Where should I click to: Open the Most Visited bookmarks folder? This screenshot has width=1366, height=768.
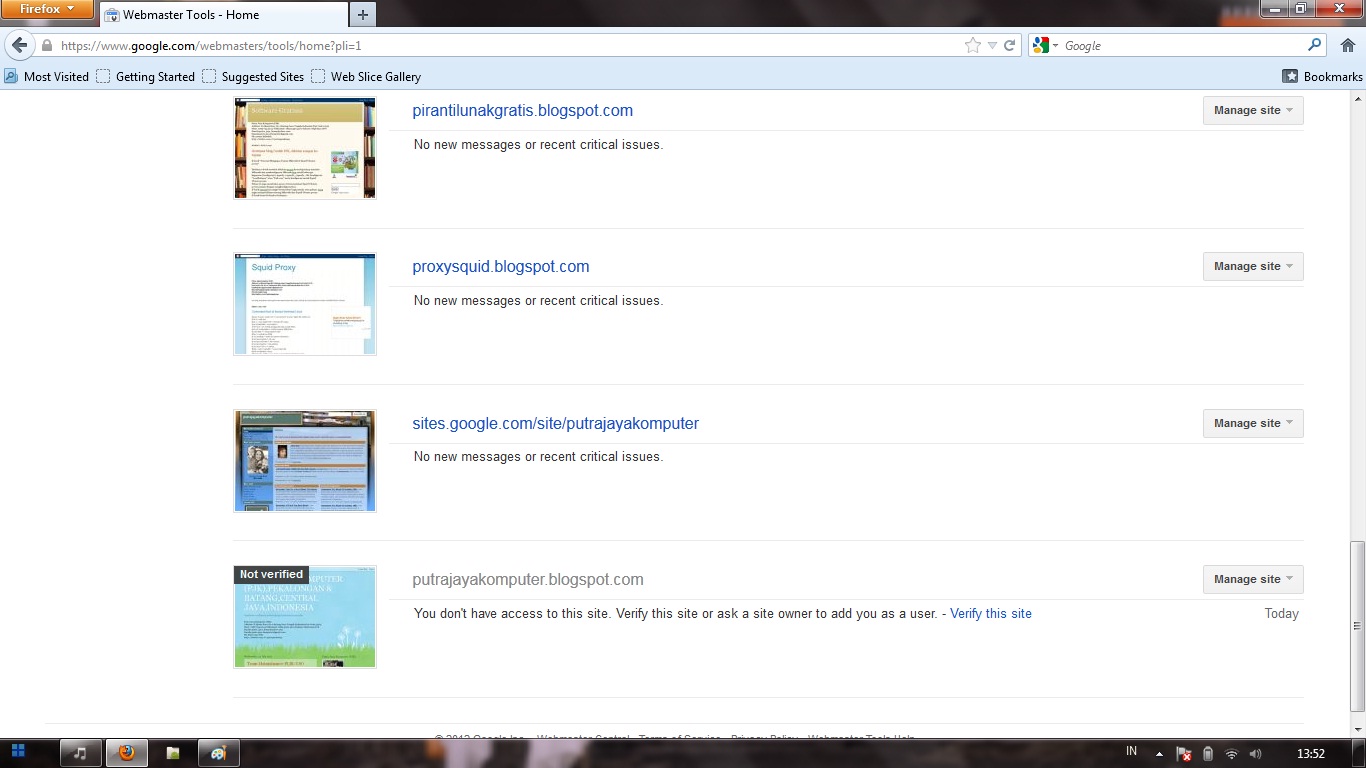pos(47,76)
